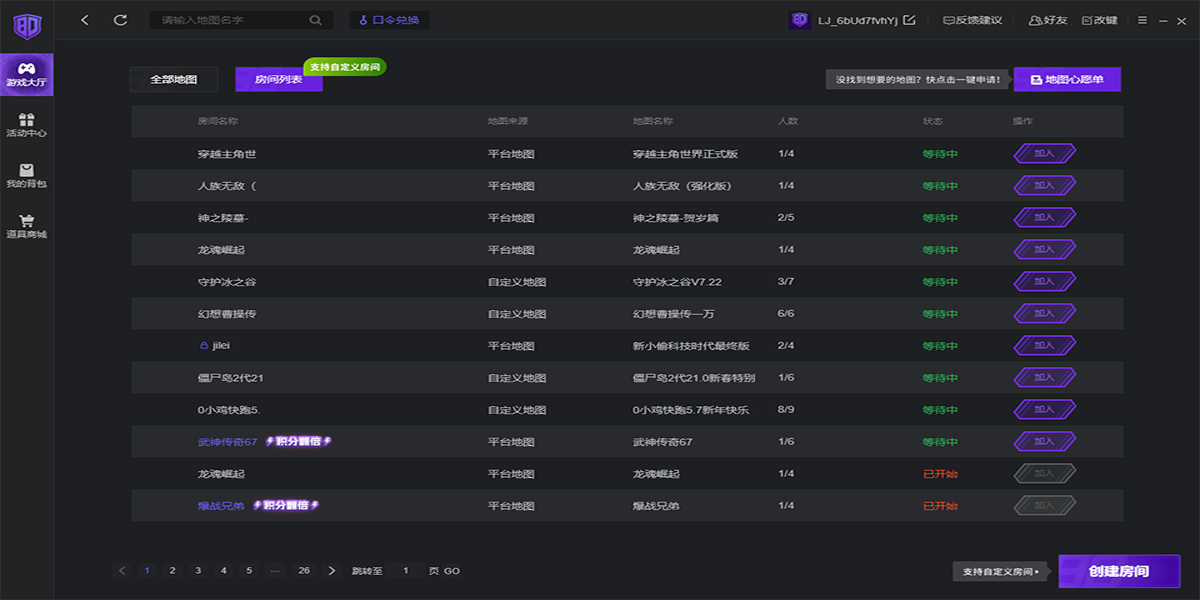The image size is (1200, 600).
Task: Click the map name search field
Action: click(230, 20)
